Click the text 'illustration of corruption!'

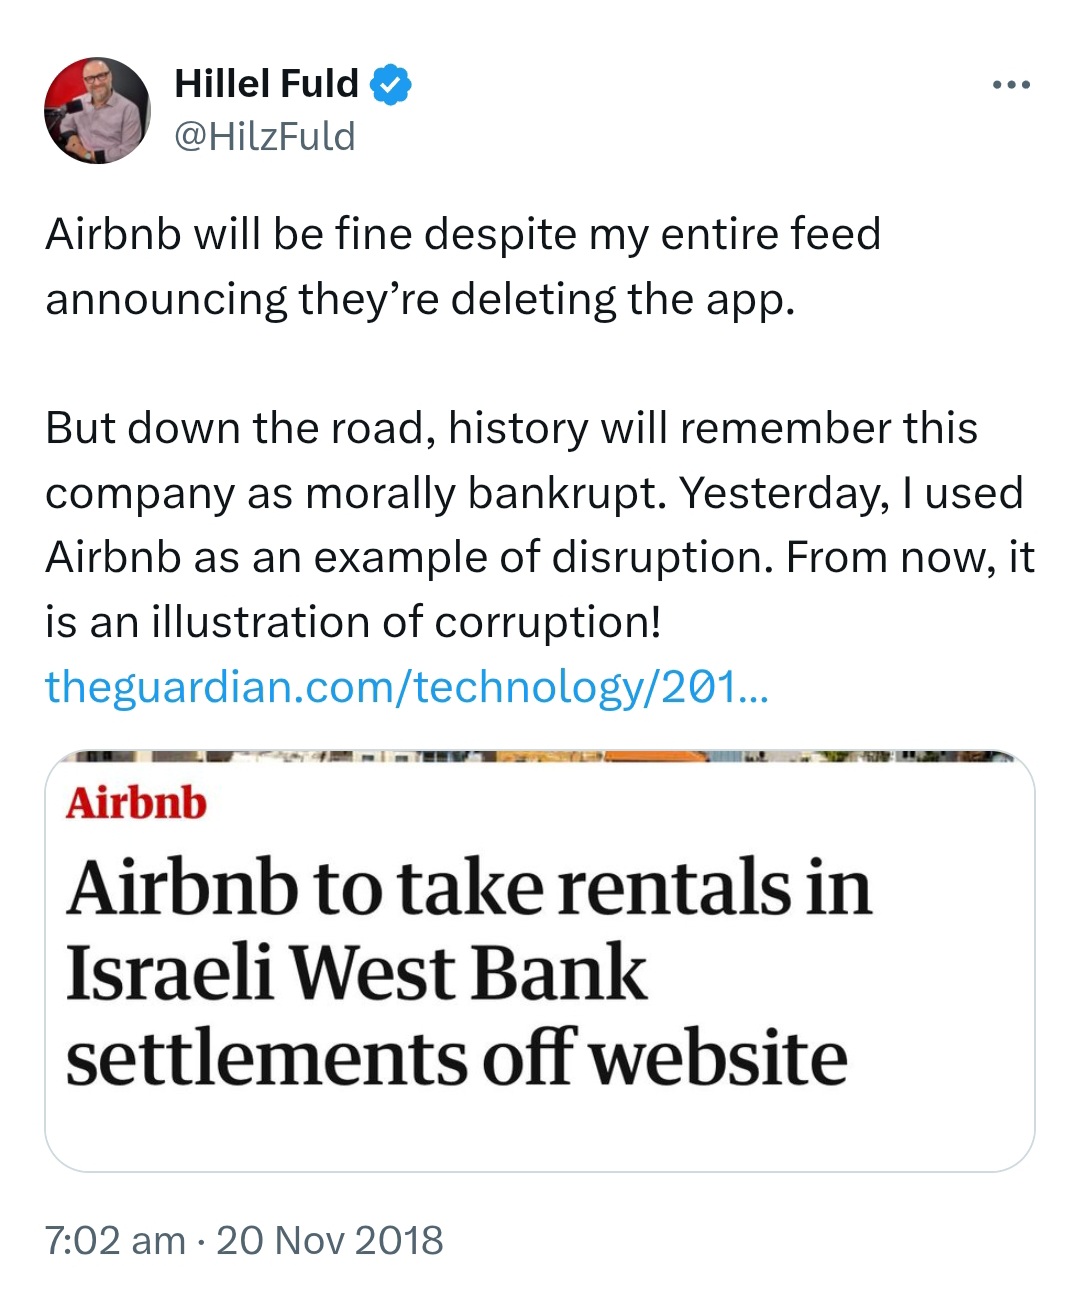coord(406,623)
